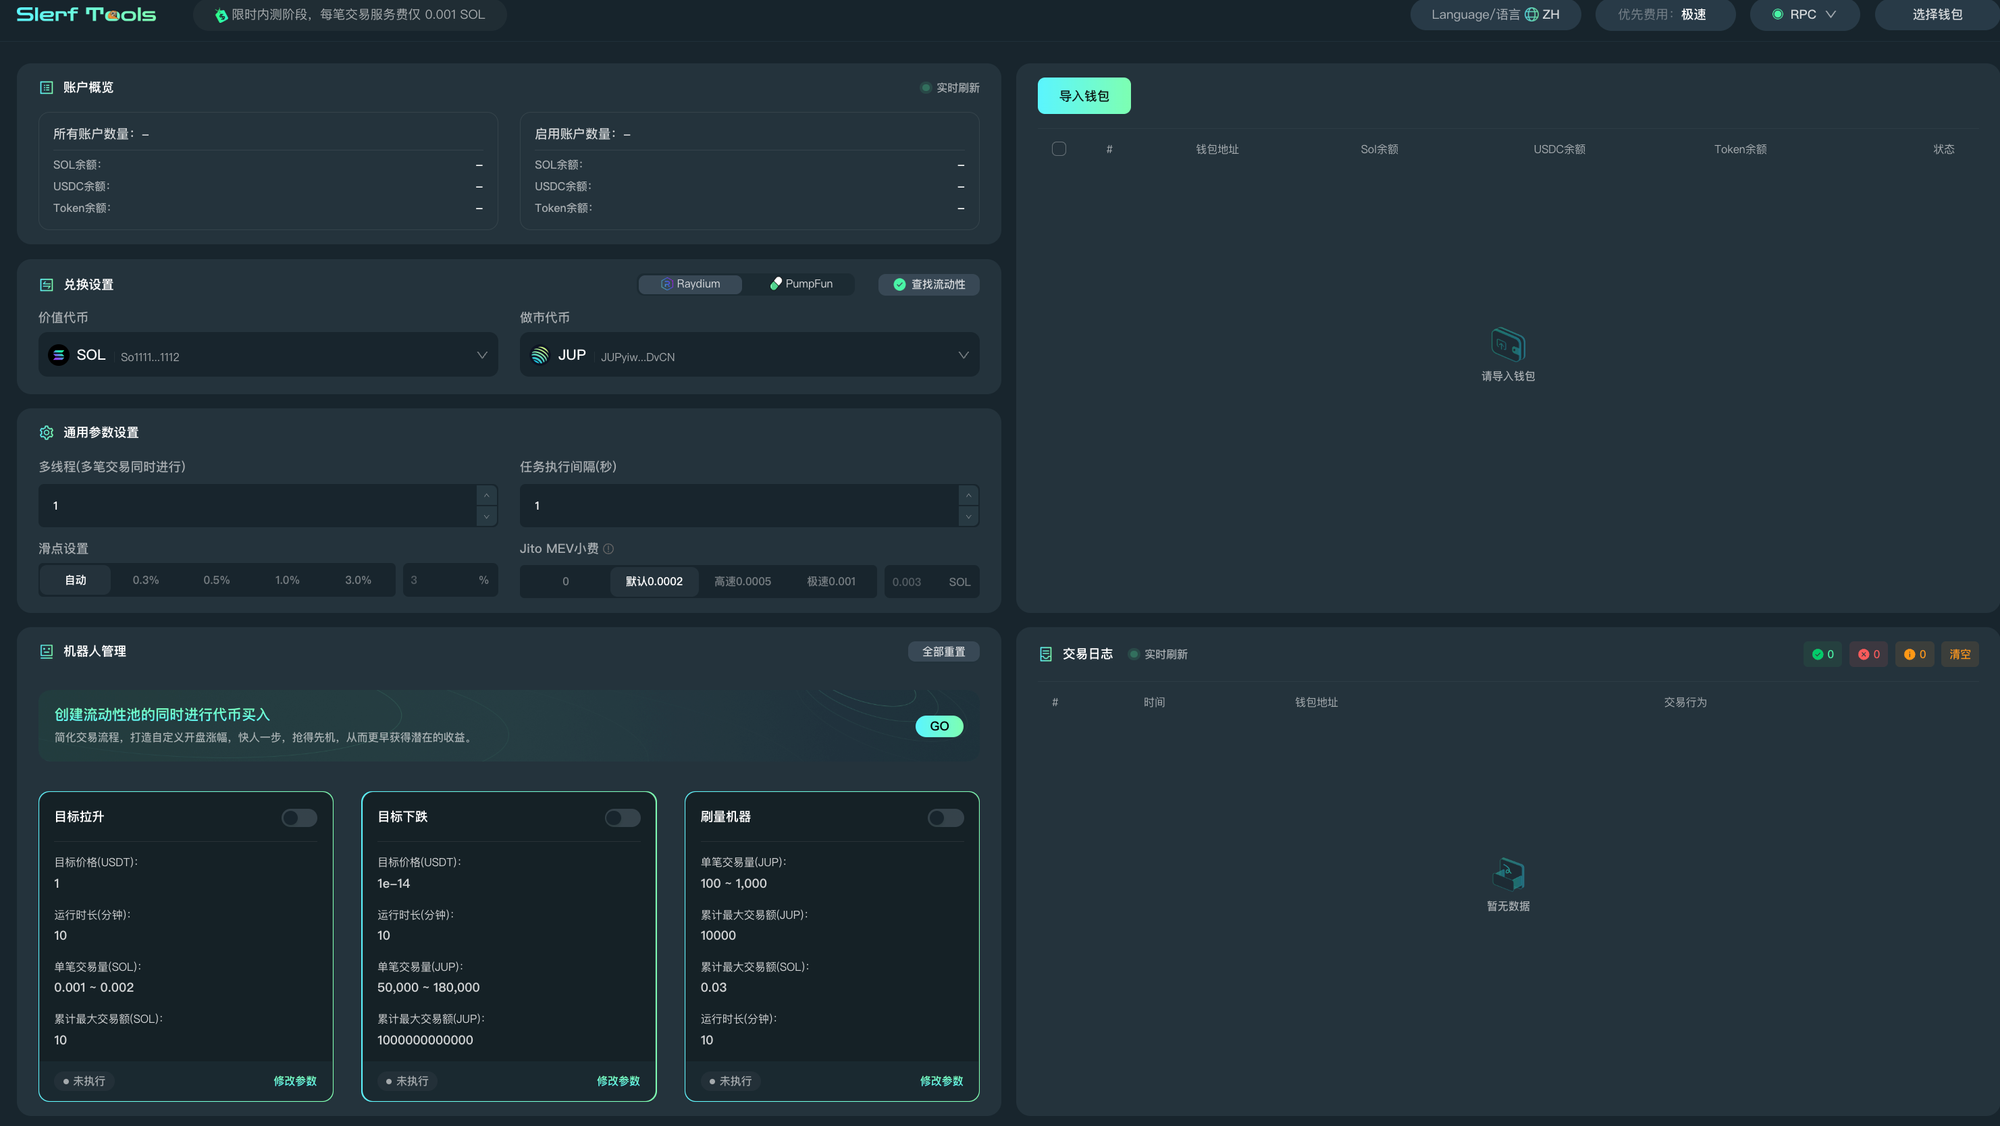The image size is (2000, 1126).
Task: Click the 导入钱包 button
Action: pyautogui.click(x=1084, y=96)
